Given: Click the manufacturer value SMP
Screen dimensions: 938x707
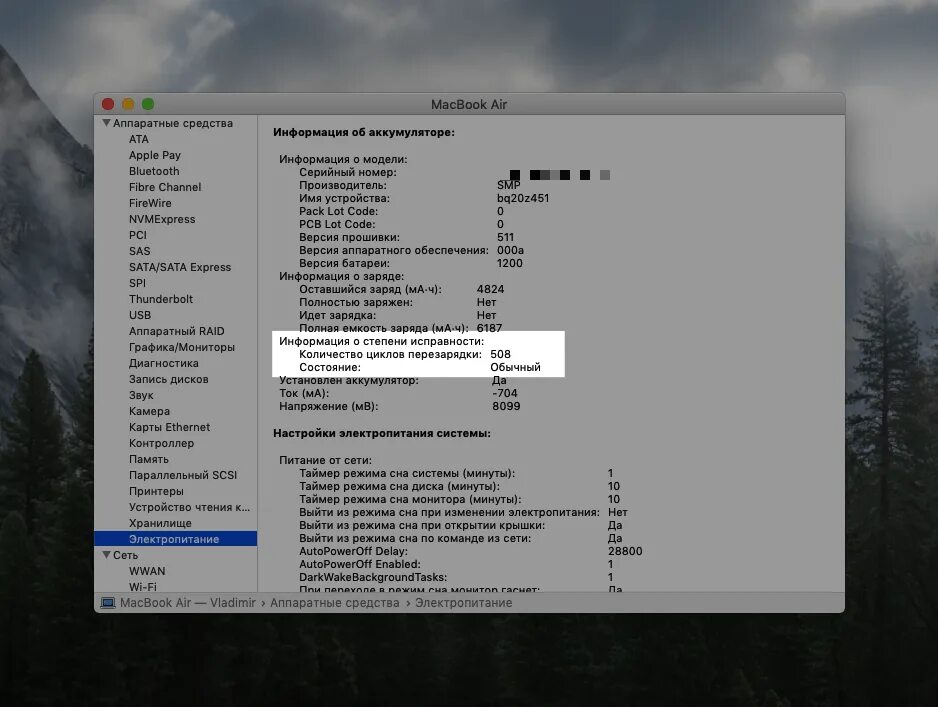Looking at the screenshot, I should click(508, 185).
